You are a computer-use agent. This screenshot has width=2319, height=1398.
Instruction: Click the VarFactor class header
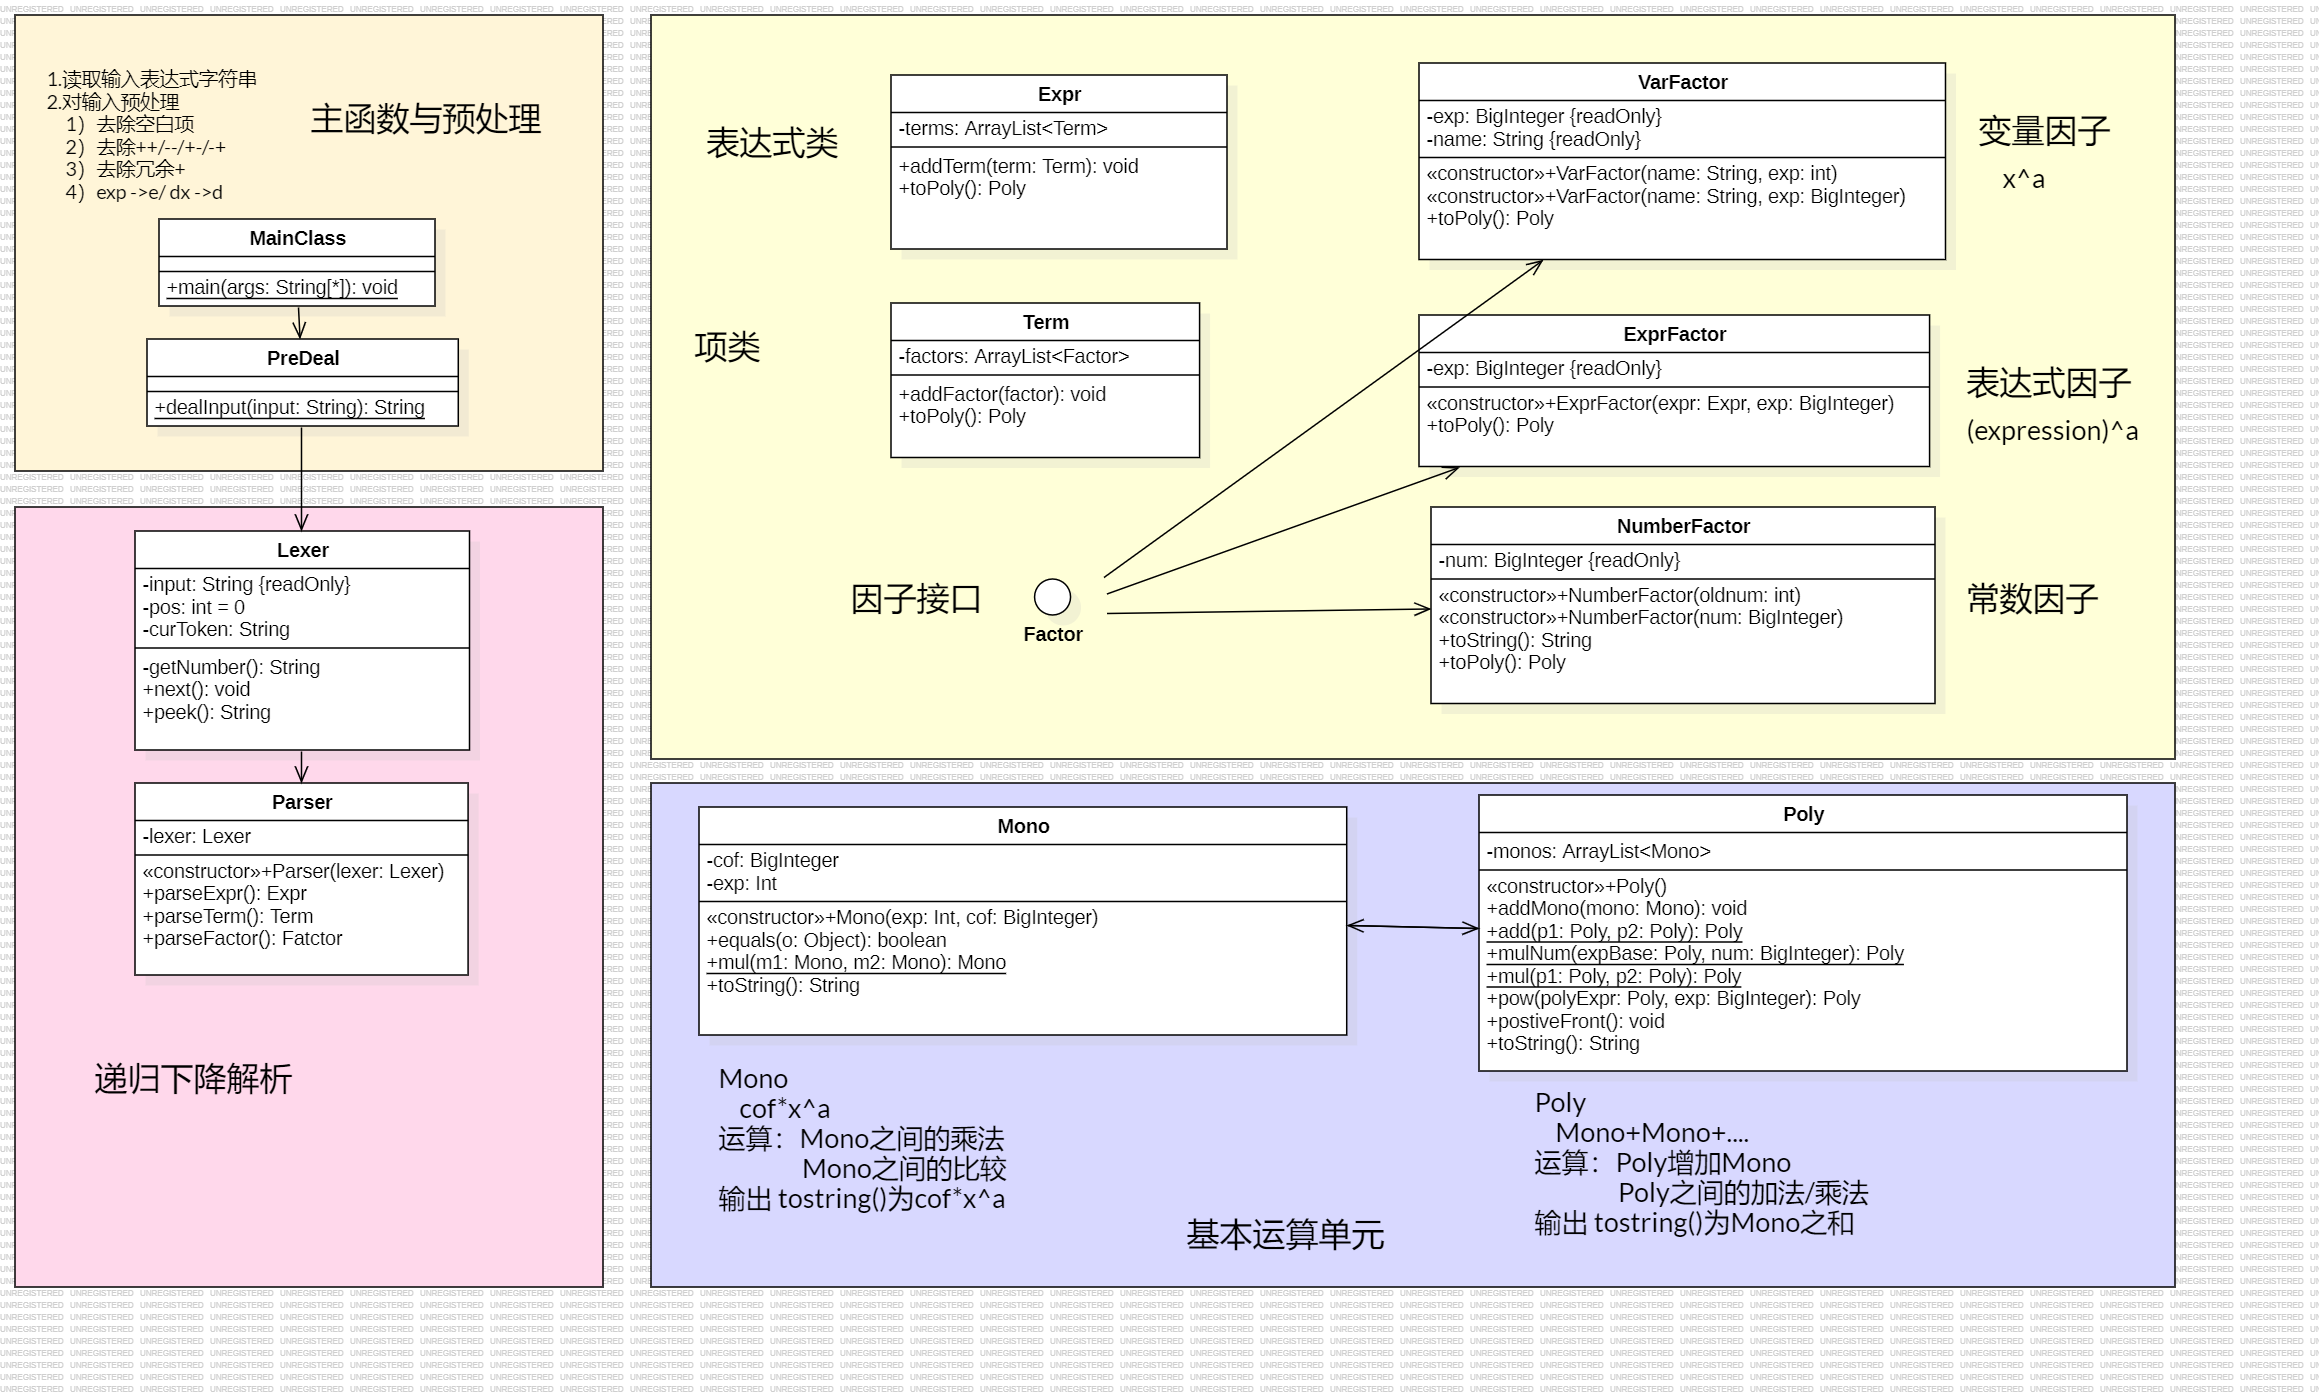pos(1682,82)
